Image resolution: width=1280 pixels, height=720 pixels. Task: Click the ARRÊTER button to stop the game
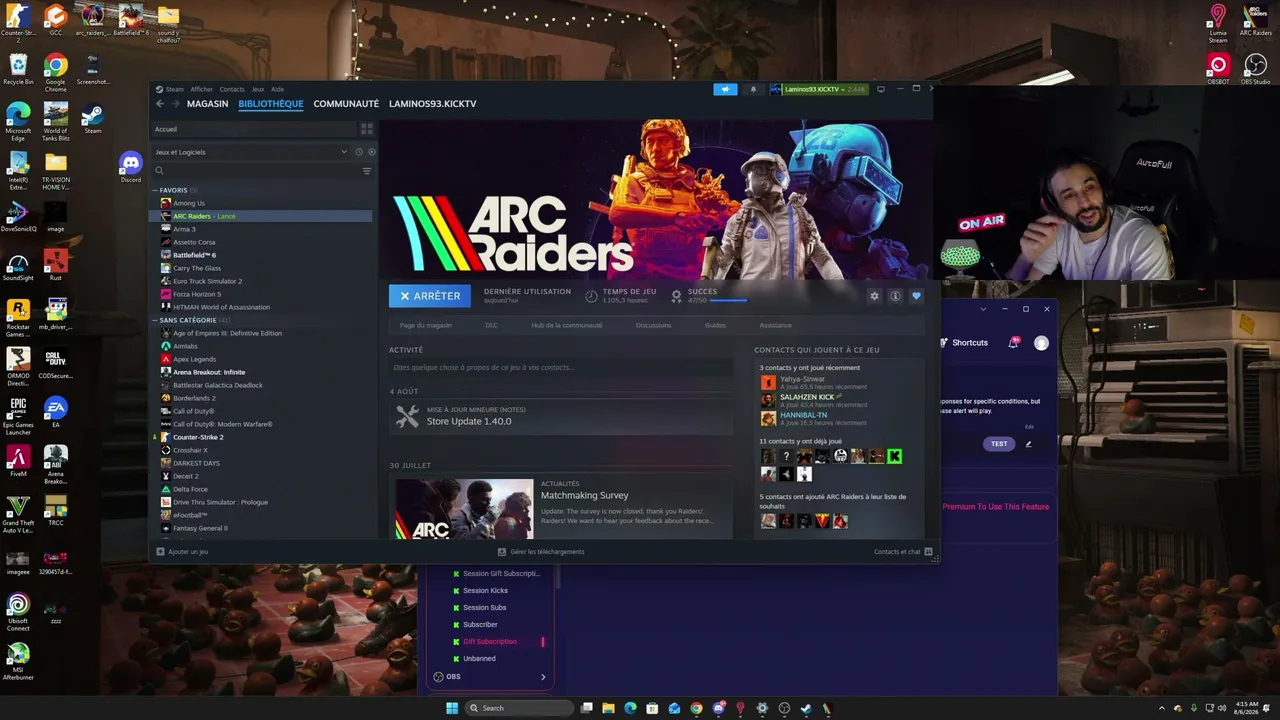pos(430,296)
